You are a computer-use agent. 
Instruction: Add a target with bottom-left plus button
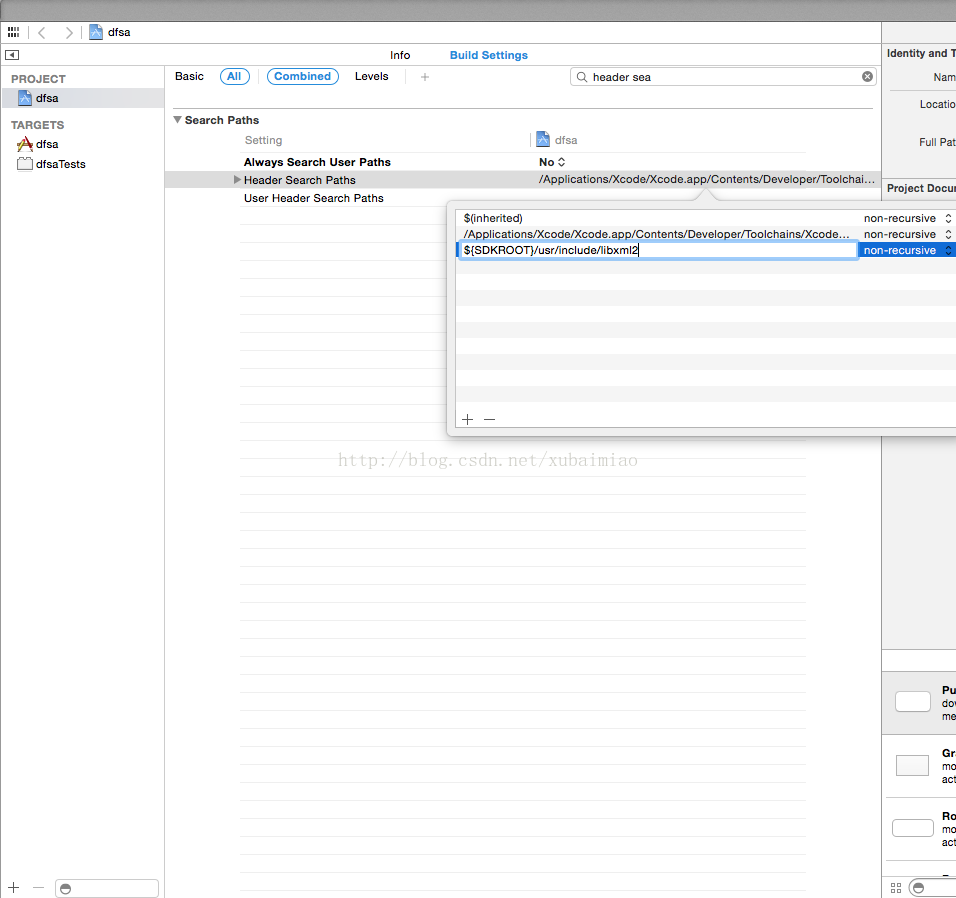click(14, 888)
